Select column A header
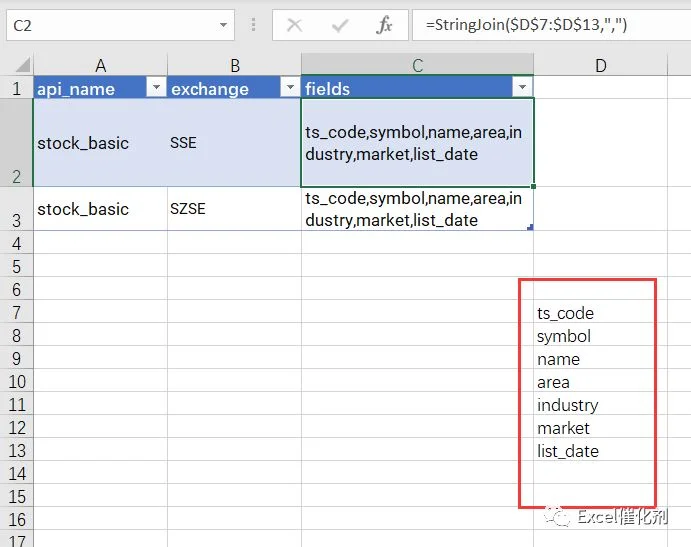Image resolution: width=691 pixels, height=547 pixels. [100, 65]
